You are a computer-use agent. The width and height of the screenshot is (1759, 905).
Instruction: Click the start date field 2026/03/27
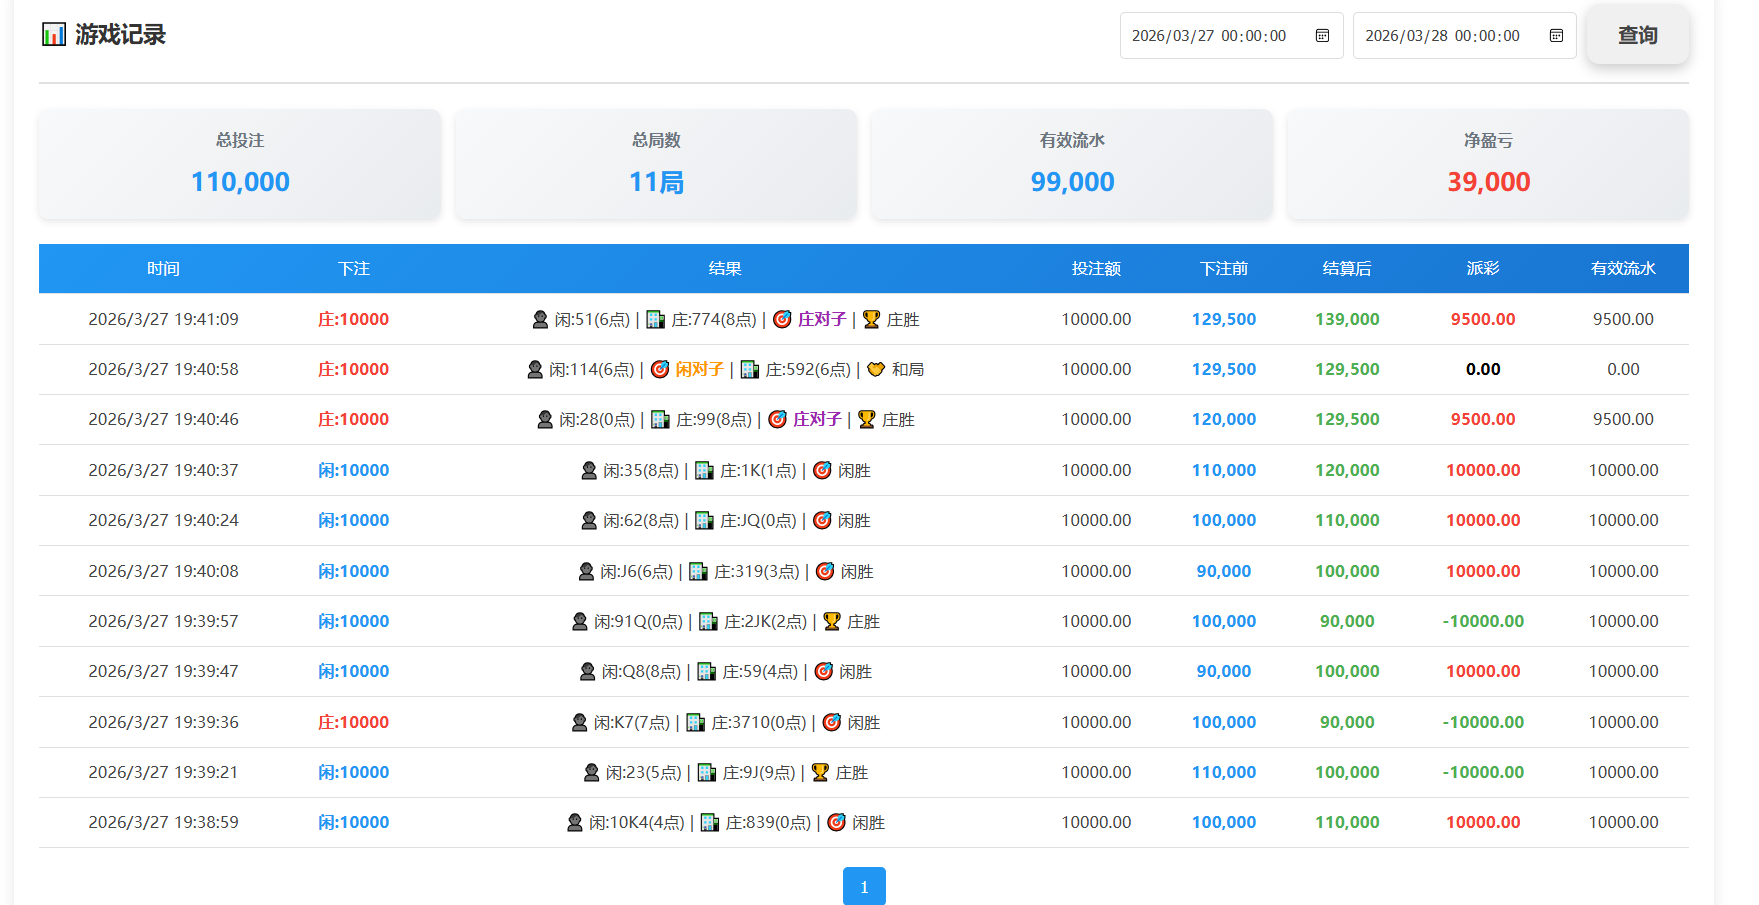1208,36
